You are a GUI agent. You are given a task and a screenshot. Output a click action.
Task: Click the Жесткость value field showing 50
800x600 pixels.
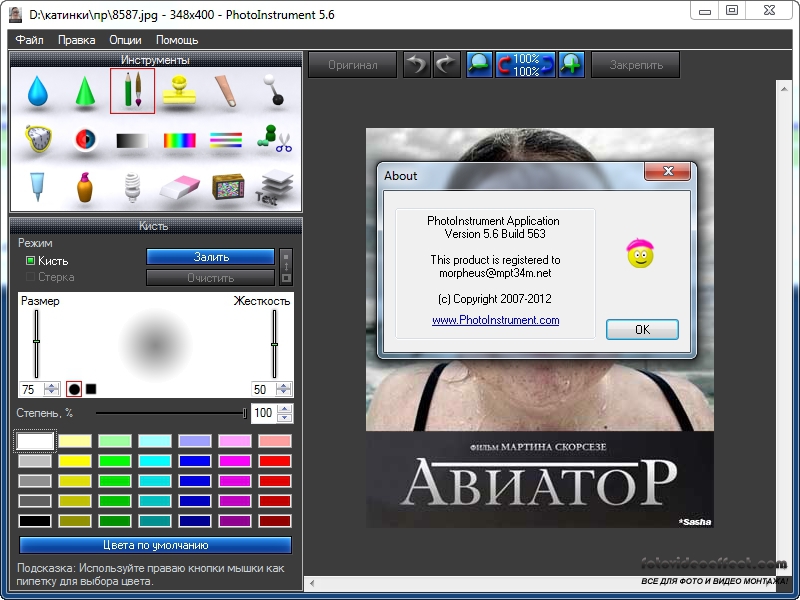[x=264, y=389]
